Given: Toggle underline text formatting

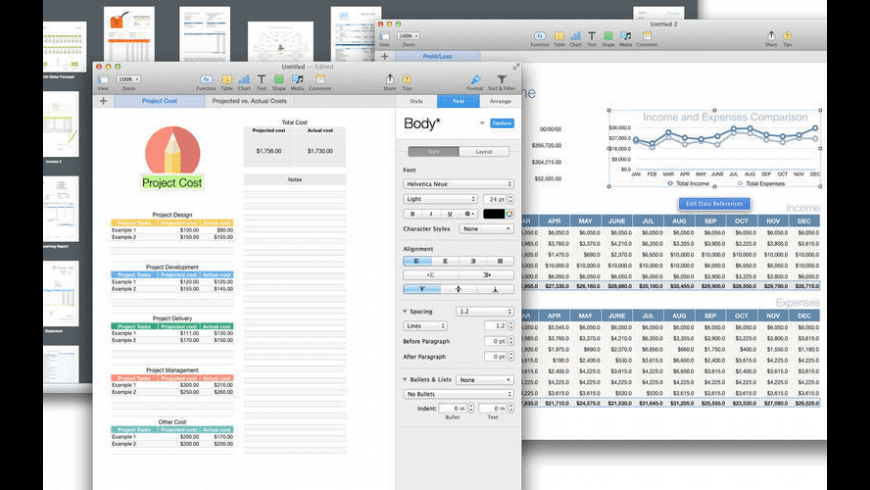Looking at the screenshot, I should [x=449, y=214].
